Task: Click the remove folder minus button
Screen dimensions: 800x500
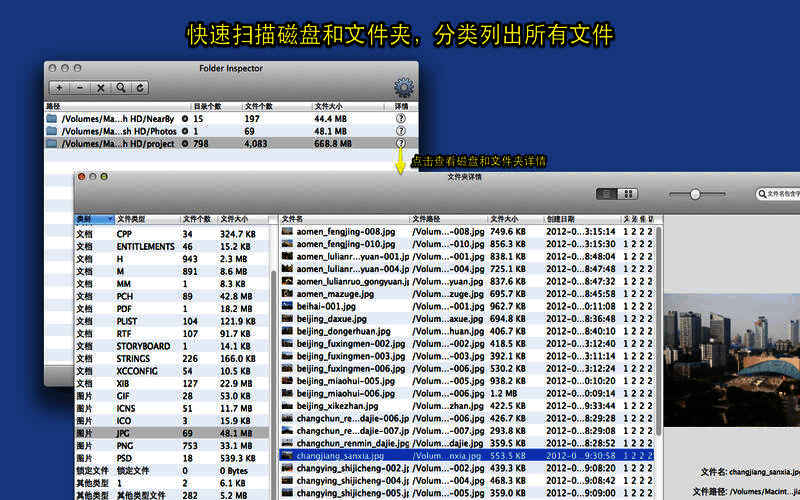Action: 80,88
